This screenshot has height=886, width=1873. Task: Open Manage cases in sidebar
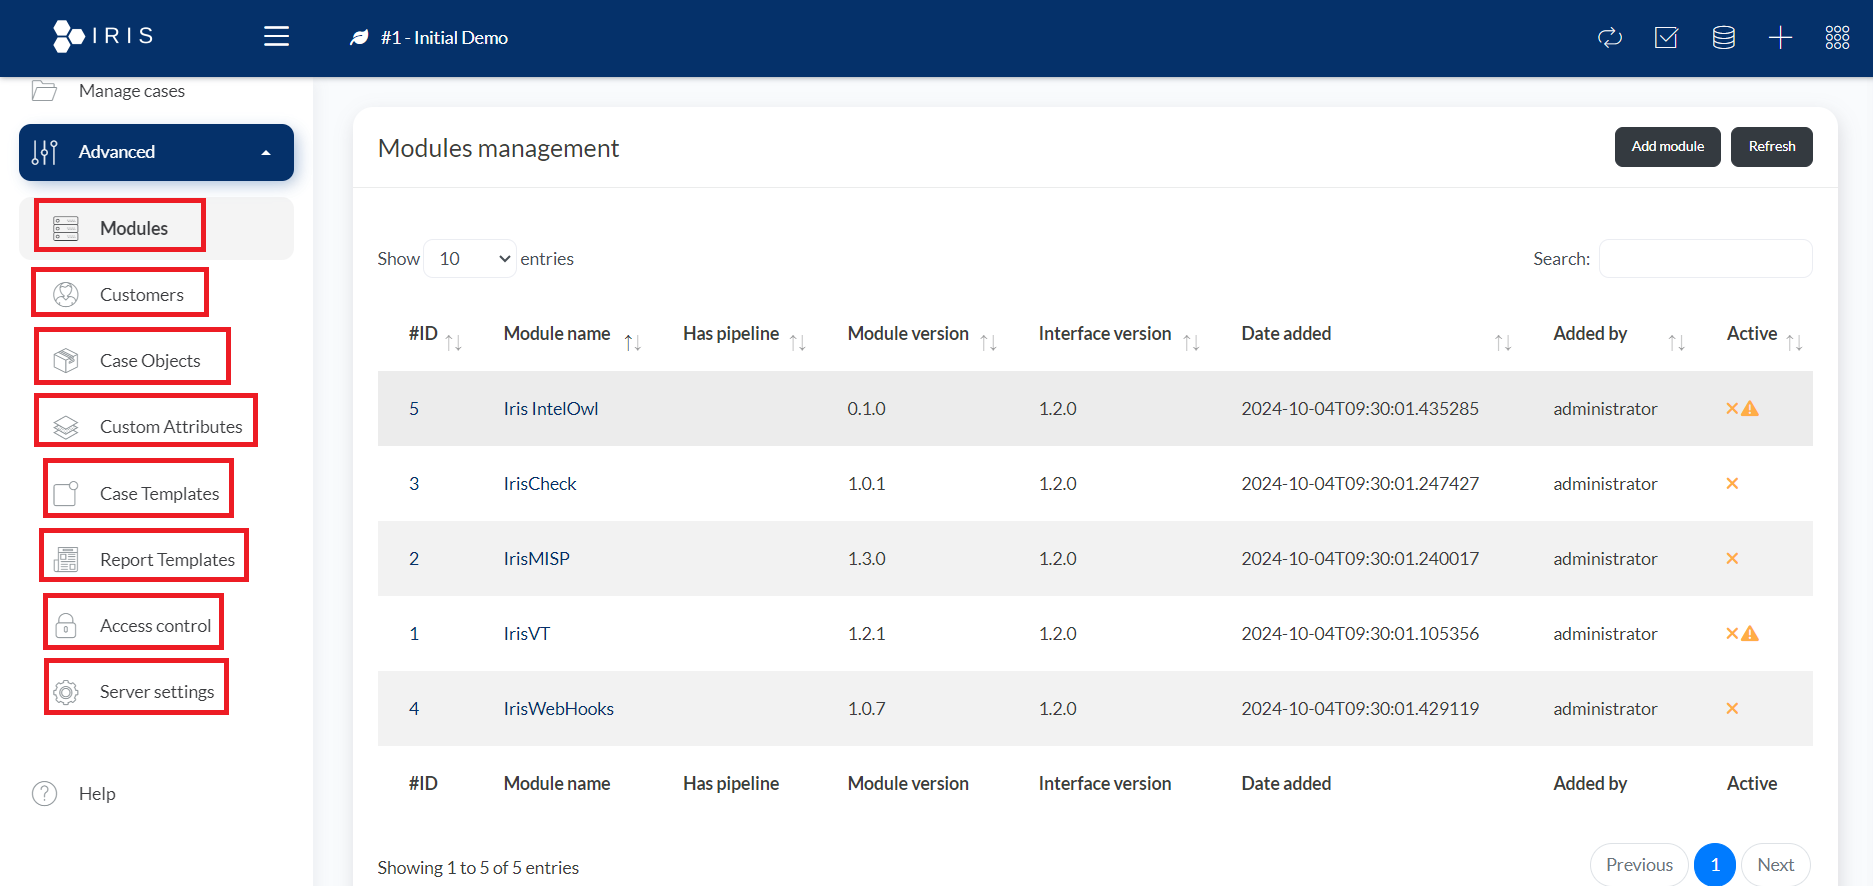click(x=132, y=91)
